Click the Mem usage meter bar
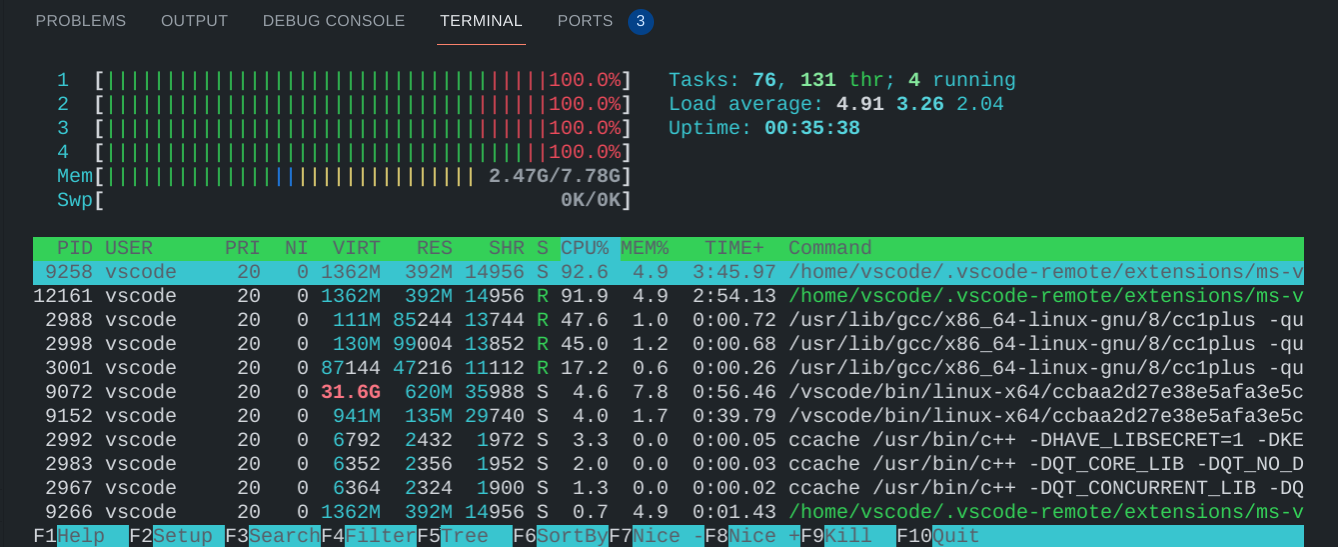1338x547 pixels. [363, 176]
